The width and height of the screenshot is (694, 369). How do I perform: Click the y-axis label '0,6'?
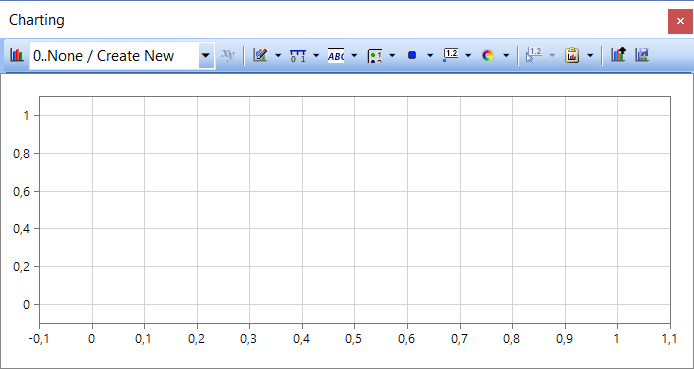point(21,192)
